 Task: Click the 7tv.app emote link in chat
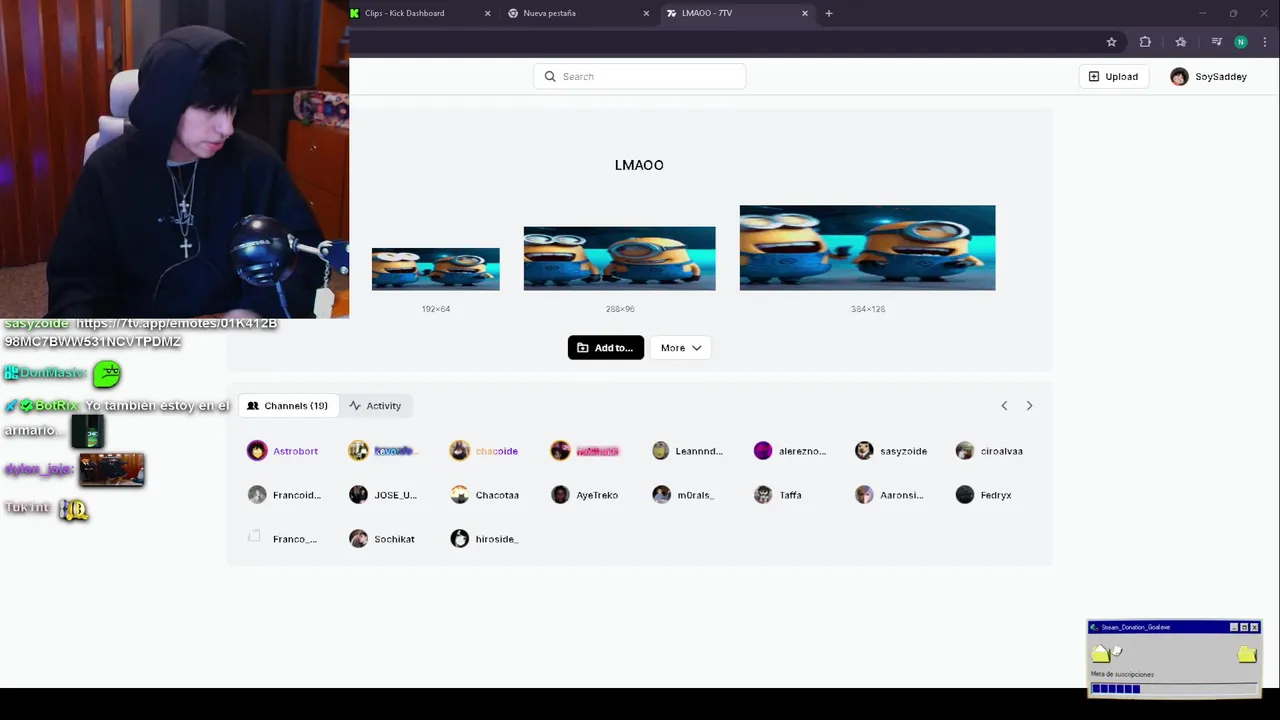tap(140, 332)
